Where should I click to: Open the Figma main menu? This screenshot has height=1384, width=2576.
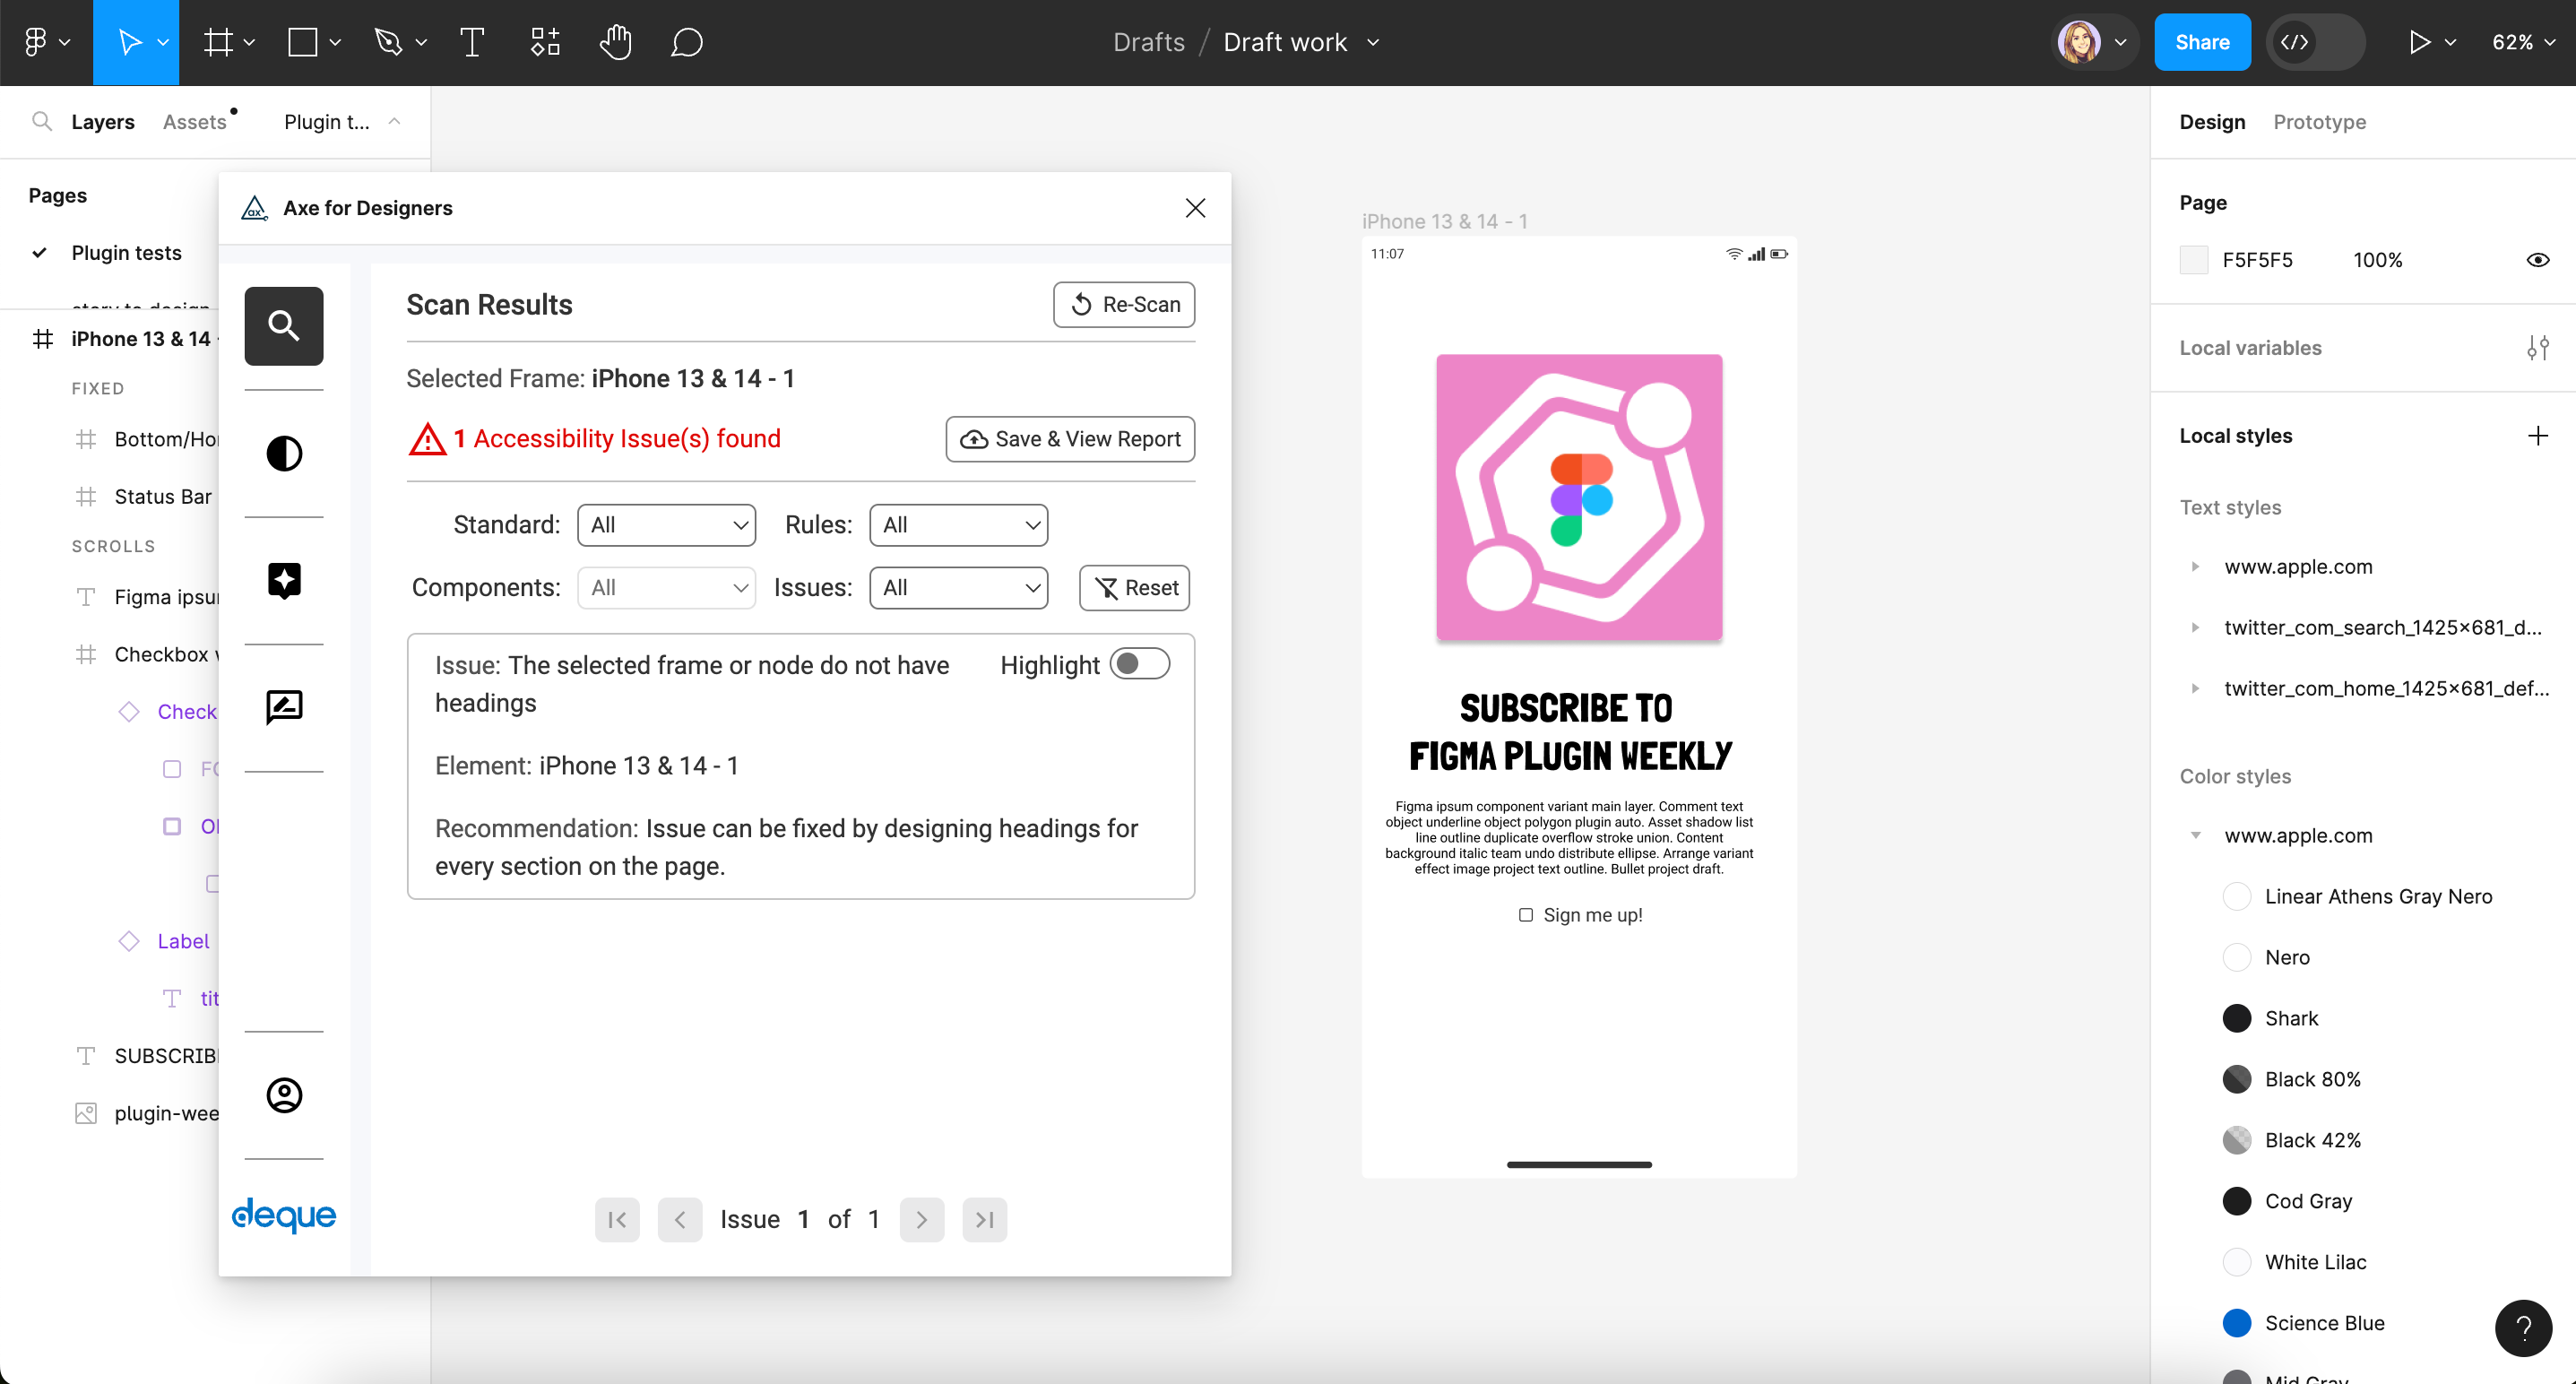tap(46, 42)
